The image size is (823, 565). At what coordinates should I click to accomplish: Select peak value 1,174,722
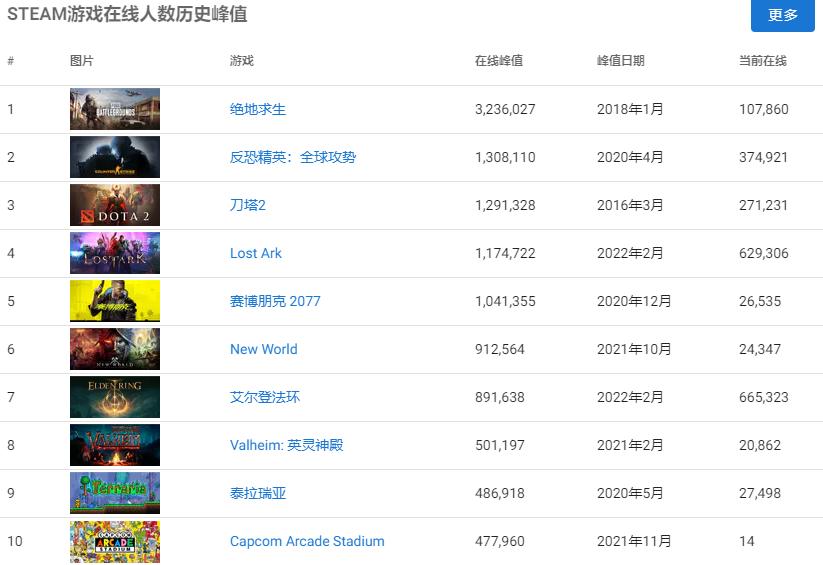pyautogui.click(x=505, y=253)
